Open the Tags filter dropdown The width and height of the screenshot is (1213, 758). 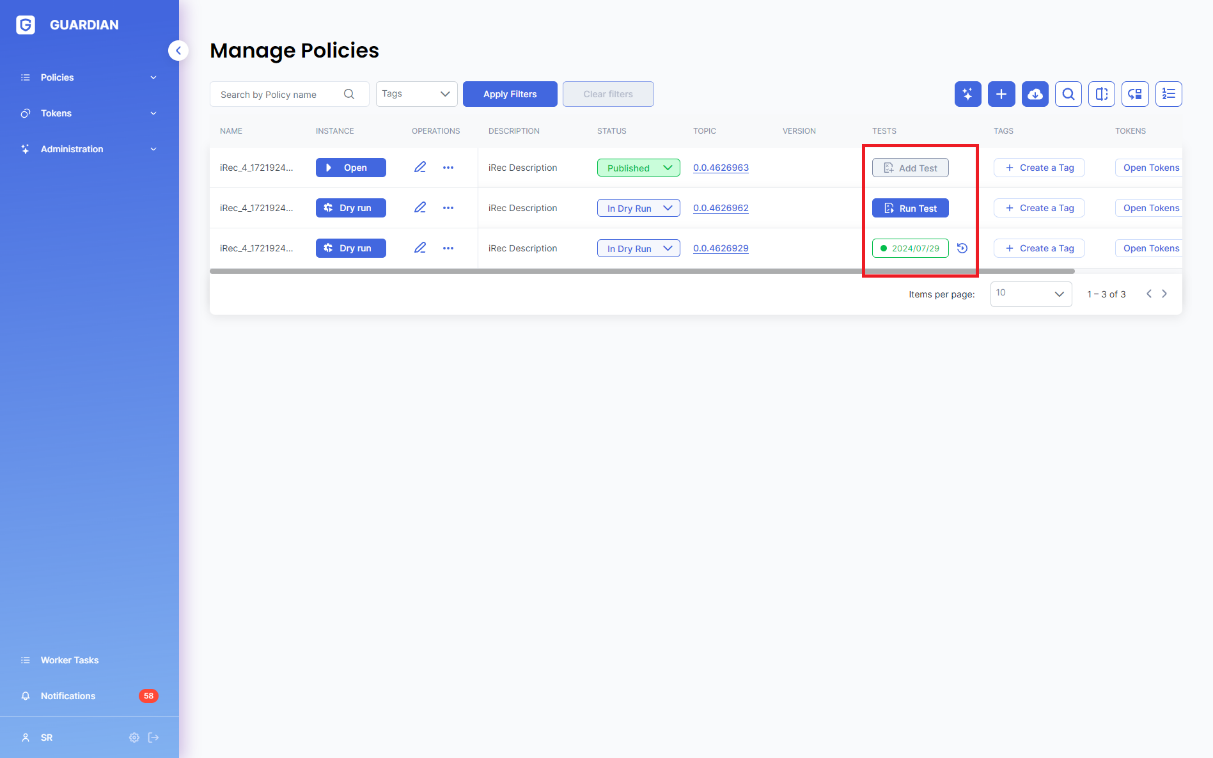(417, 94)
